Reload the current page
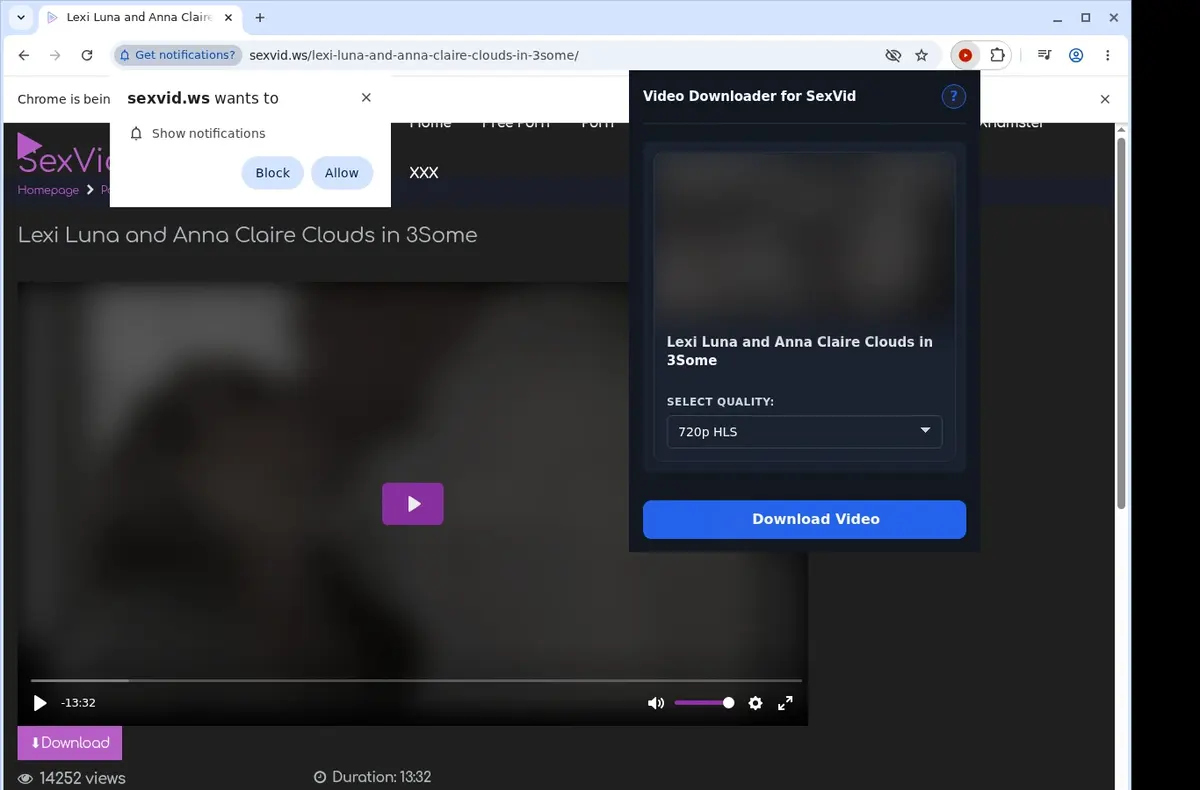 [x=87, y=55]
